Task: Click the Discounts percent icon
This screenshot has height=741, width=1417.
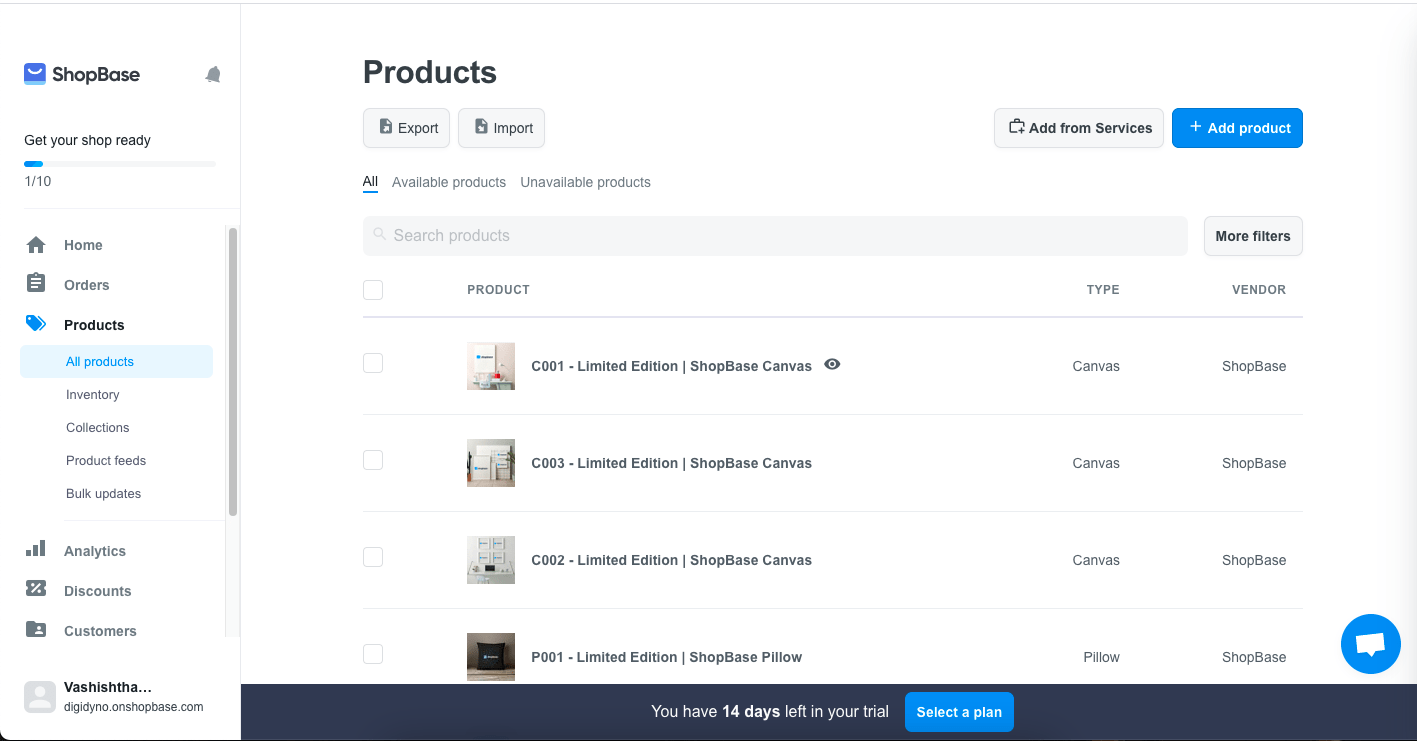Action: pos(36,589)
